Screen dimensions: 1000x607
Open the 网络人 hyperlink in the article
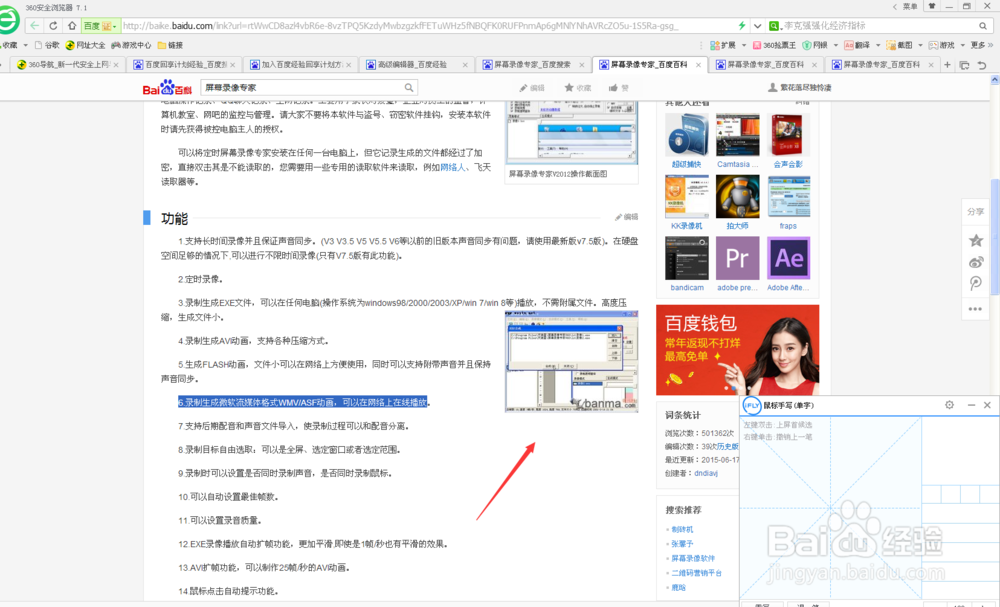coord(453,167)
